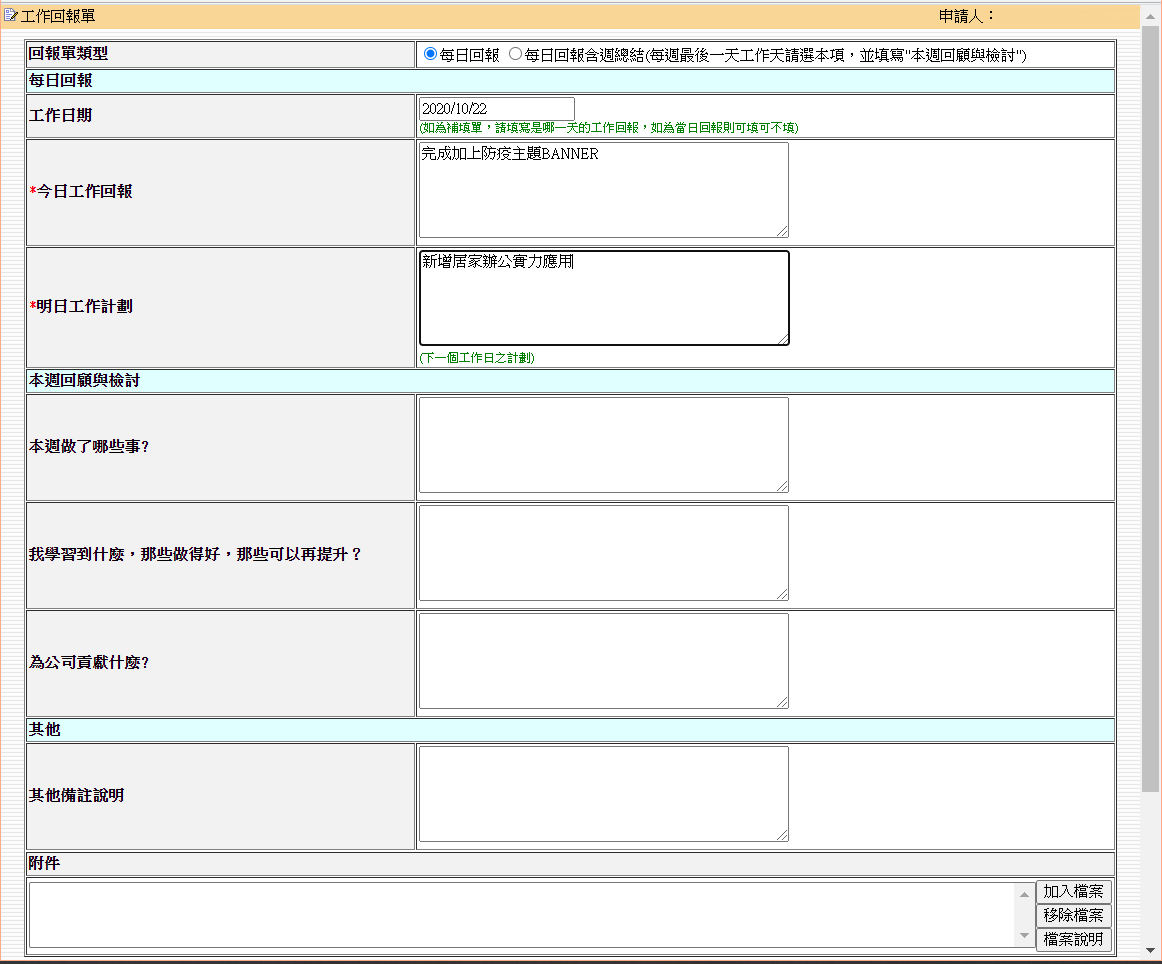This screenshot has width=1162, height=964.
Task: Click the page vertical scrollbar thumb
Action: click(1150, 400)
